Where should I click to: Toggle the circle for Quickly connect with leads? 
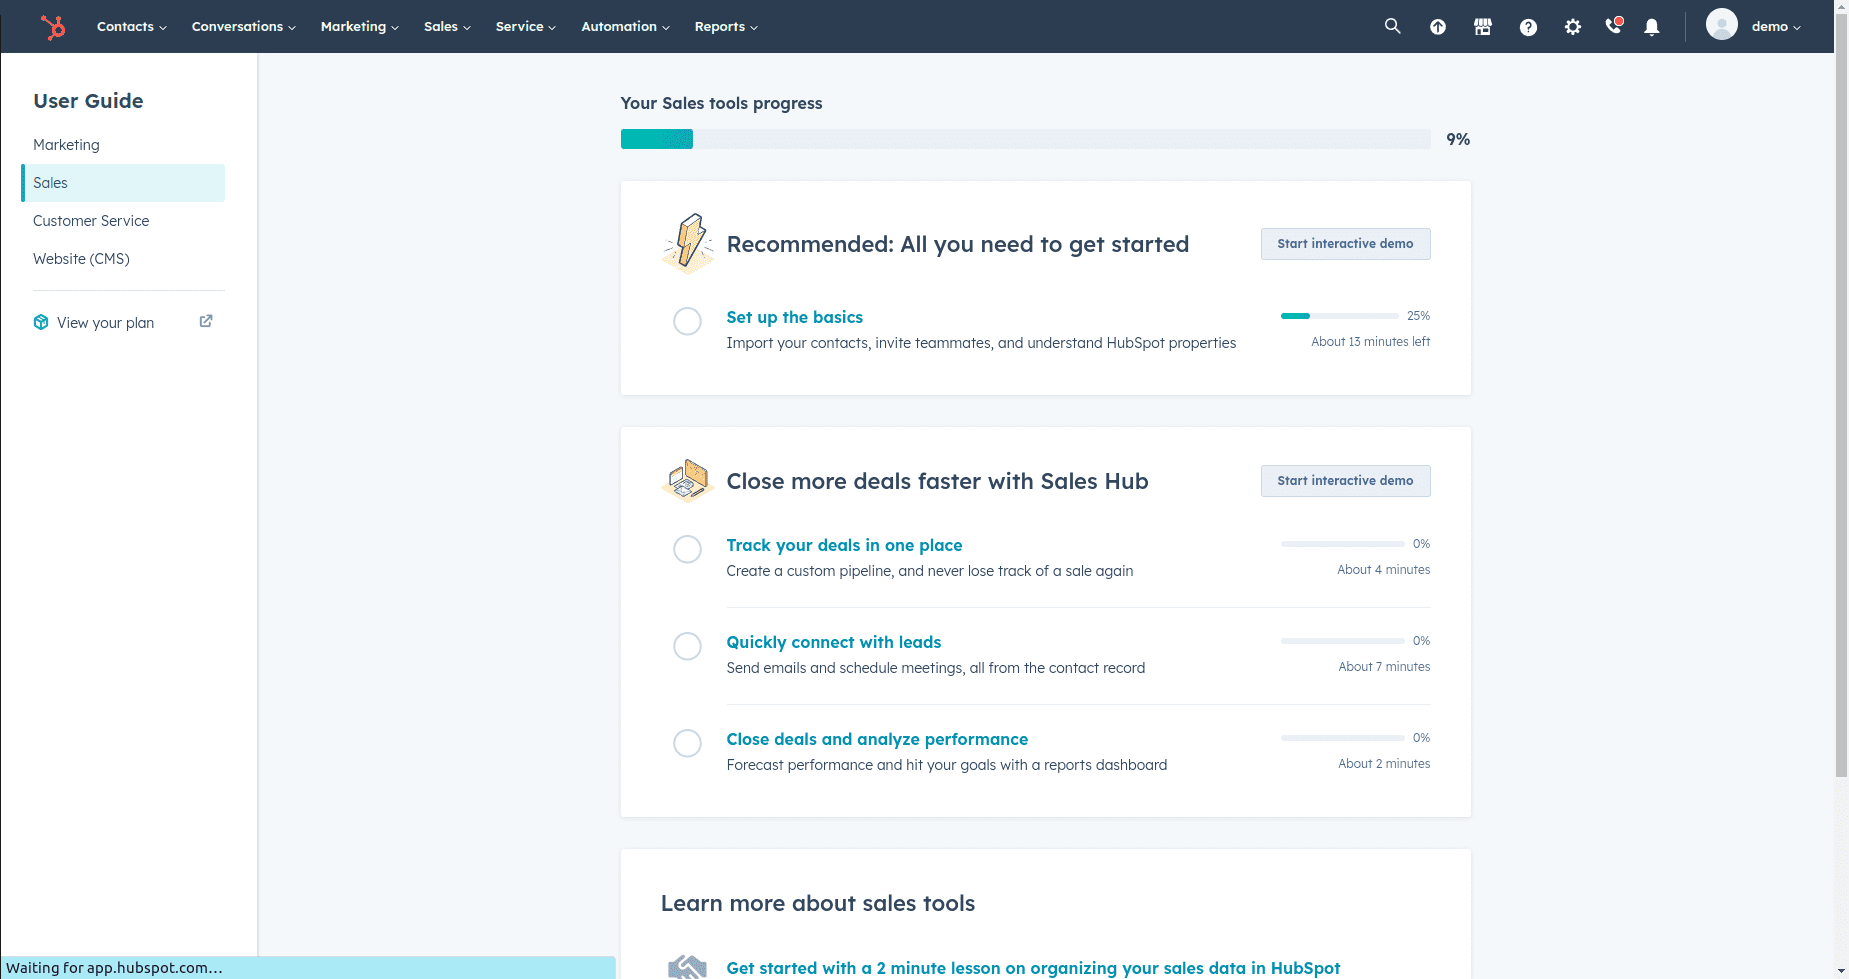tap(687, 646)
